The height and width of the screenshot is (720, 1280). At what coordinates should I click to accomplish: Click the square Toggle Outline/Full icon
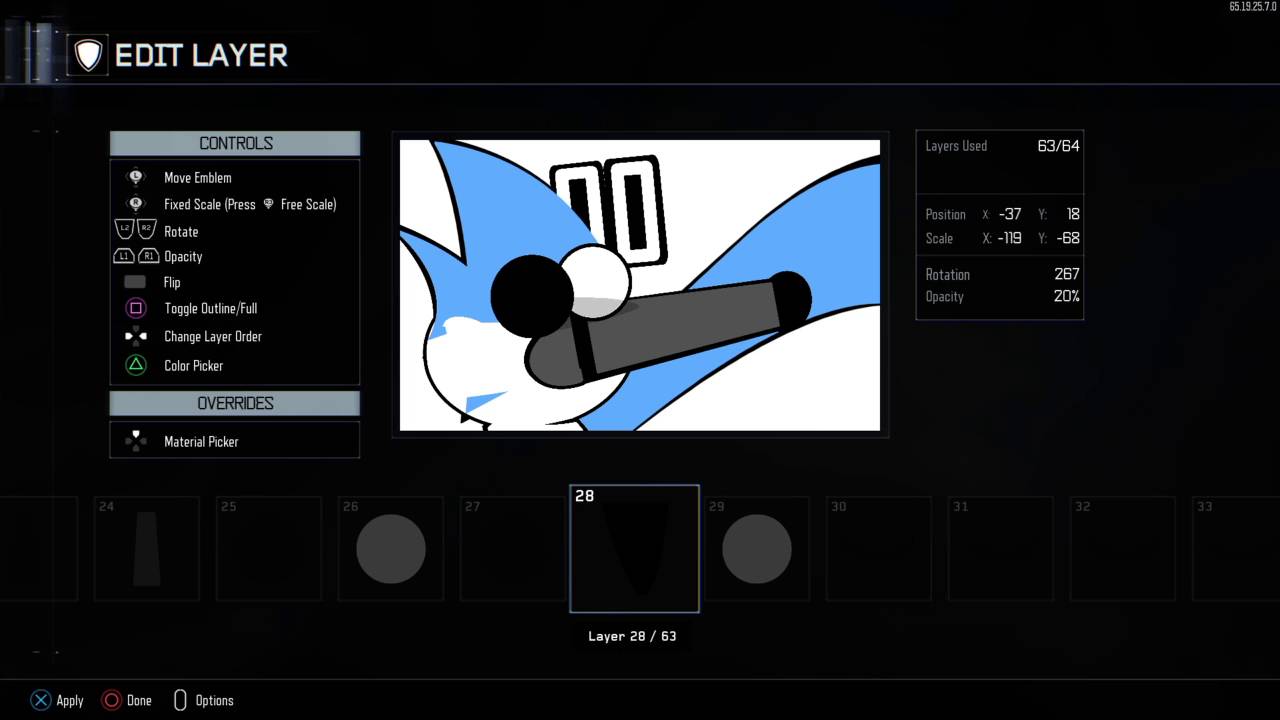[136, 309]
